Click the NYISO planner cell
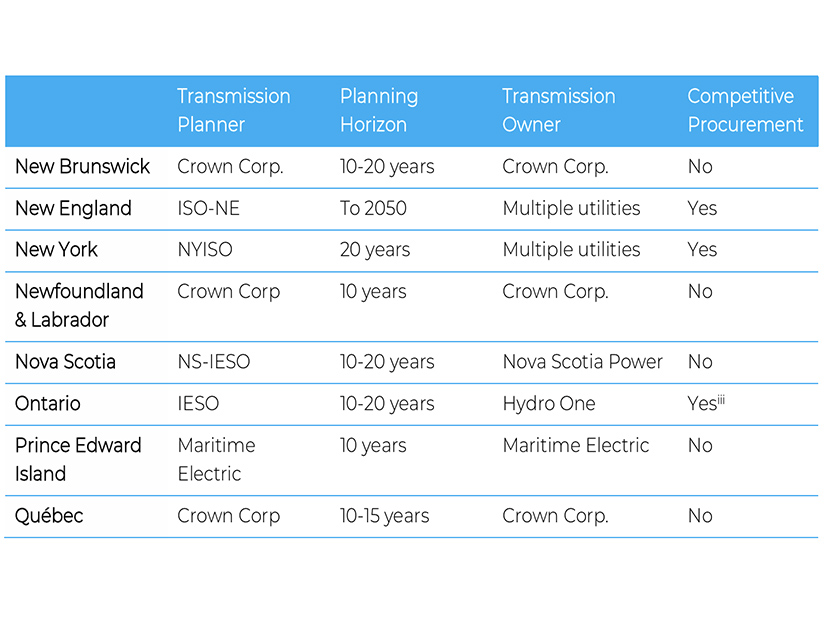Screen dimensions: 826x620 coord(205,249)
